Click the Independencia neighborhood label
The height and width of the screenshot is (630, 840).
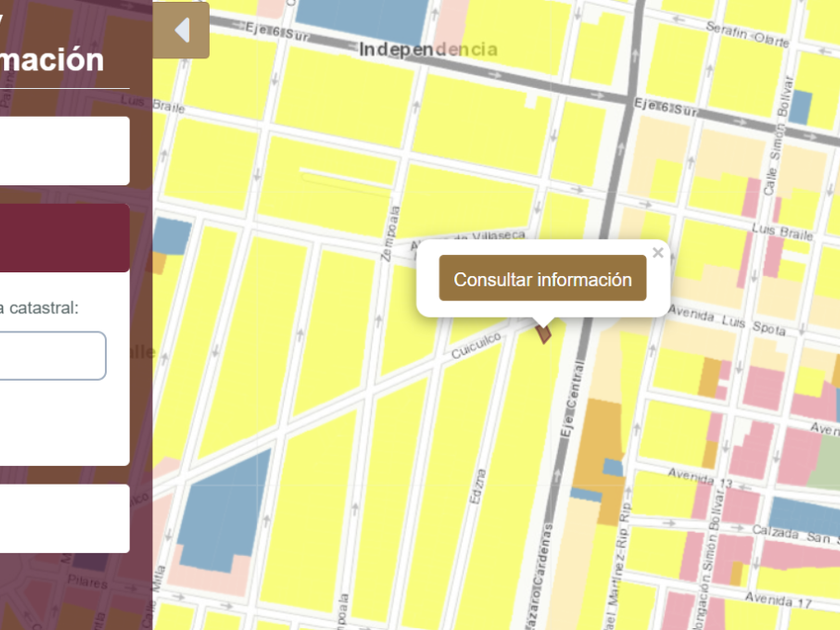[428, 50]
